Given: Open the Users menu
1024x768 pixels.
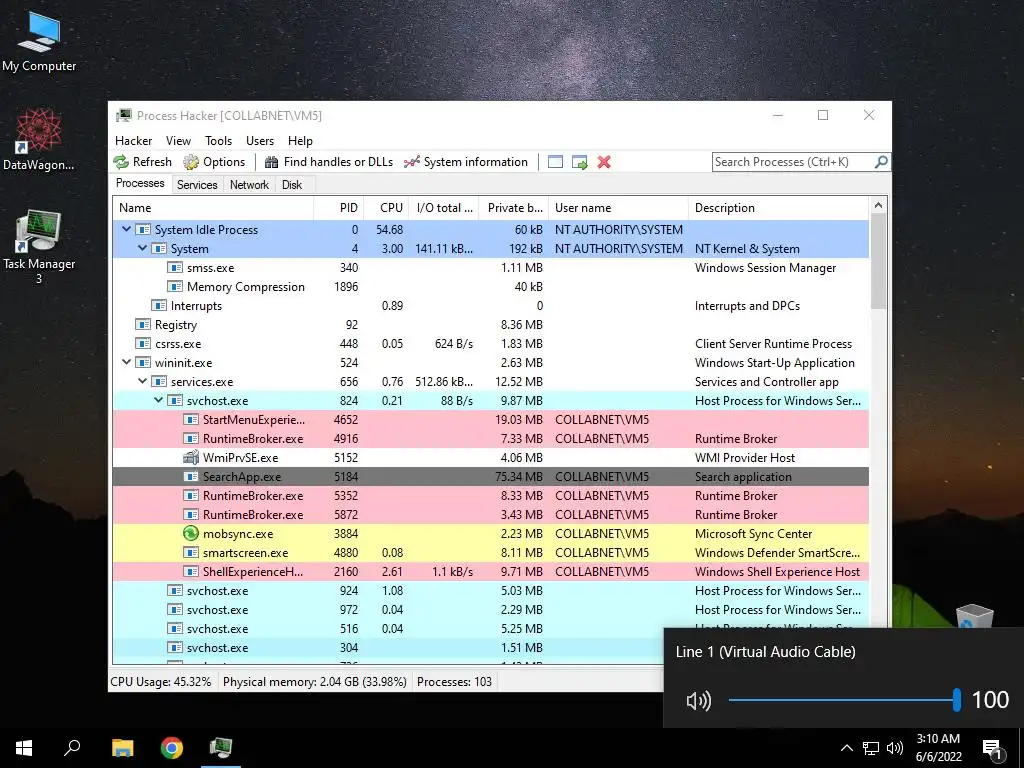Looking at the screenshot, I should click(260, 140).
